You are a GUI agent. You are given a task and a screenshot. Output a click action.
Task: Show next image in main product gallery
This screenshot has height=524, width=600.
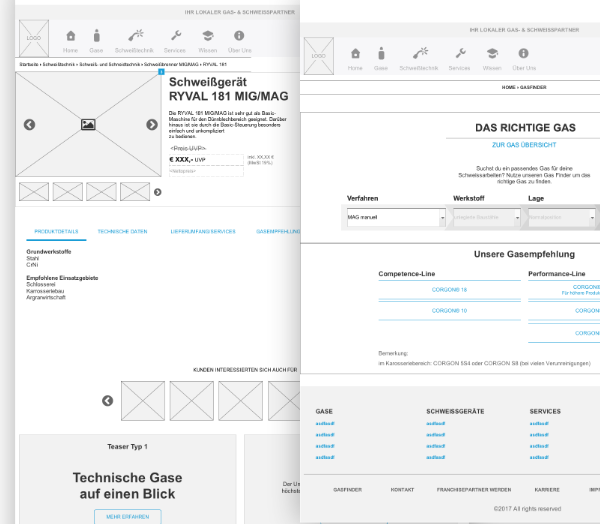coord(152,125)
